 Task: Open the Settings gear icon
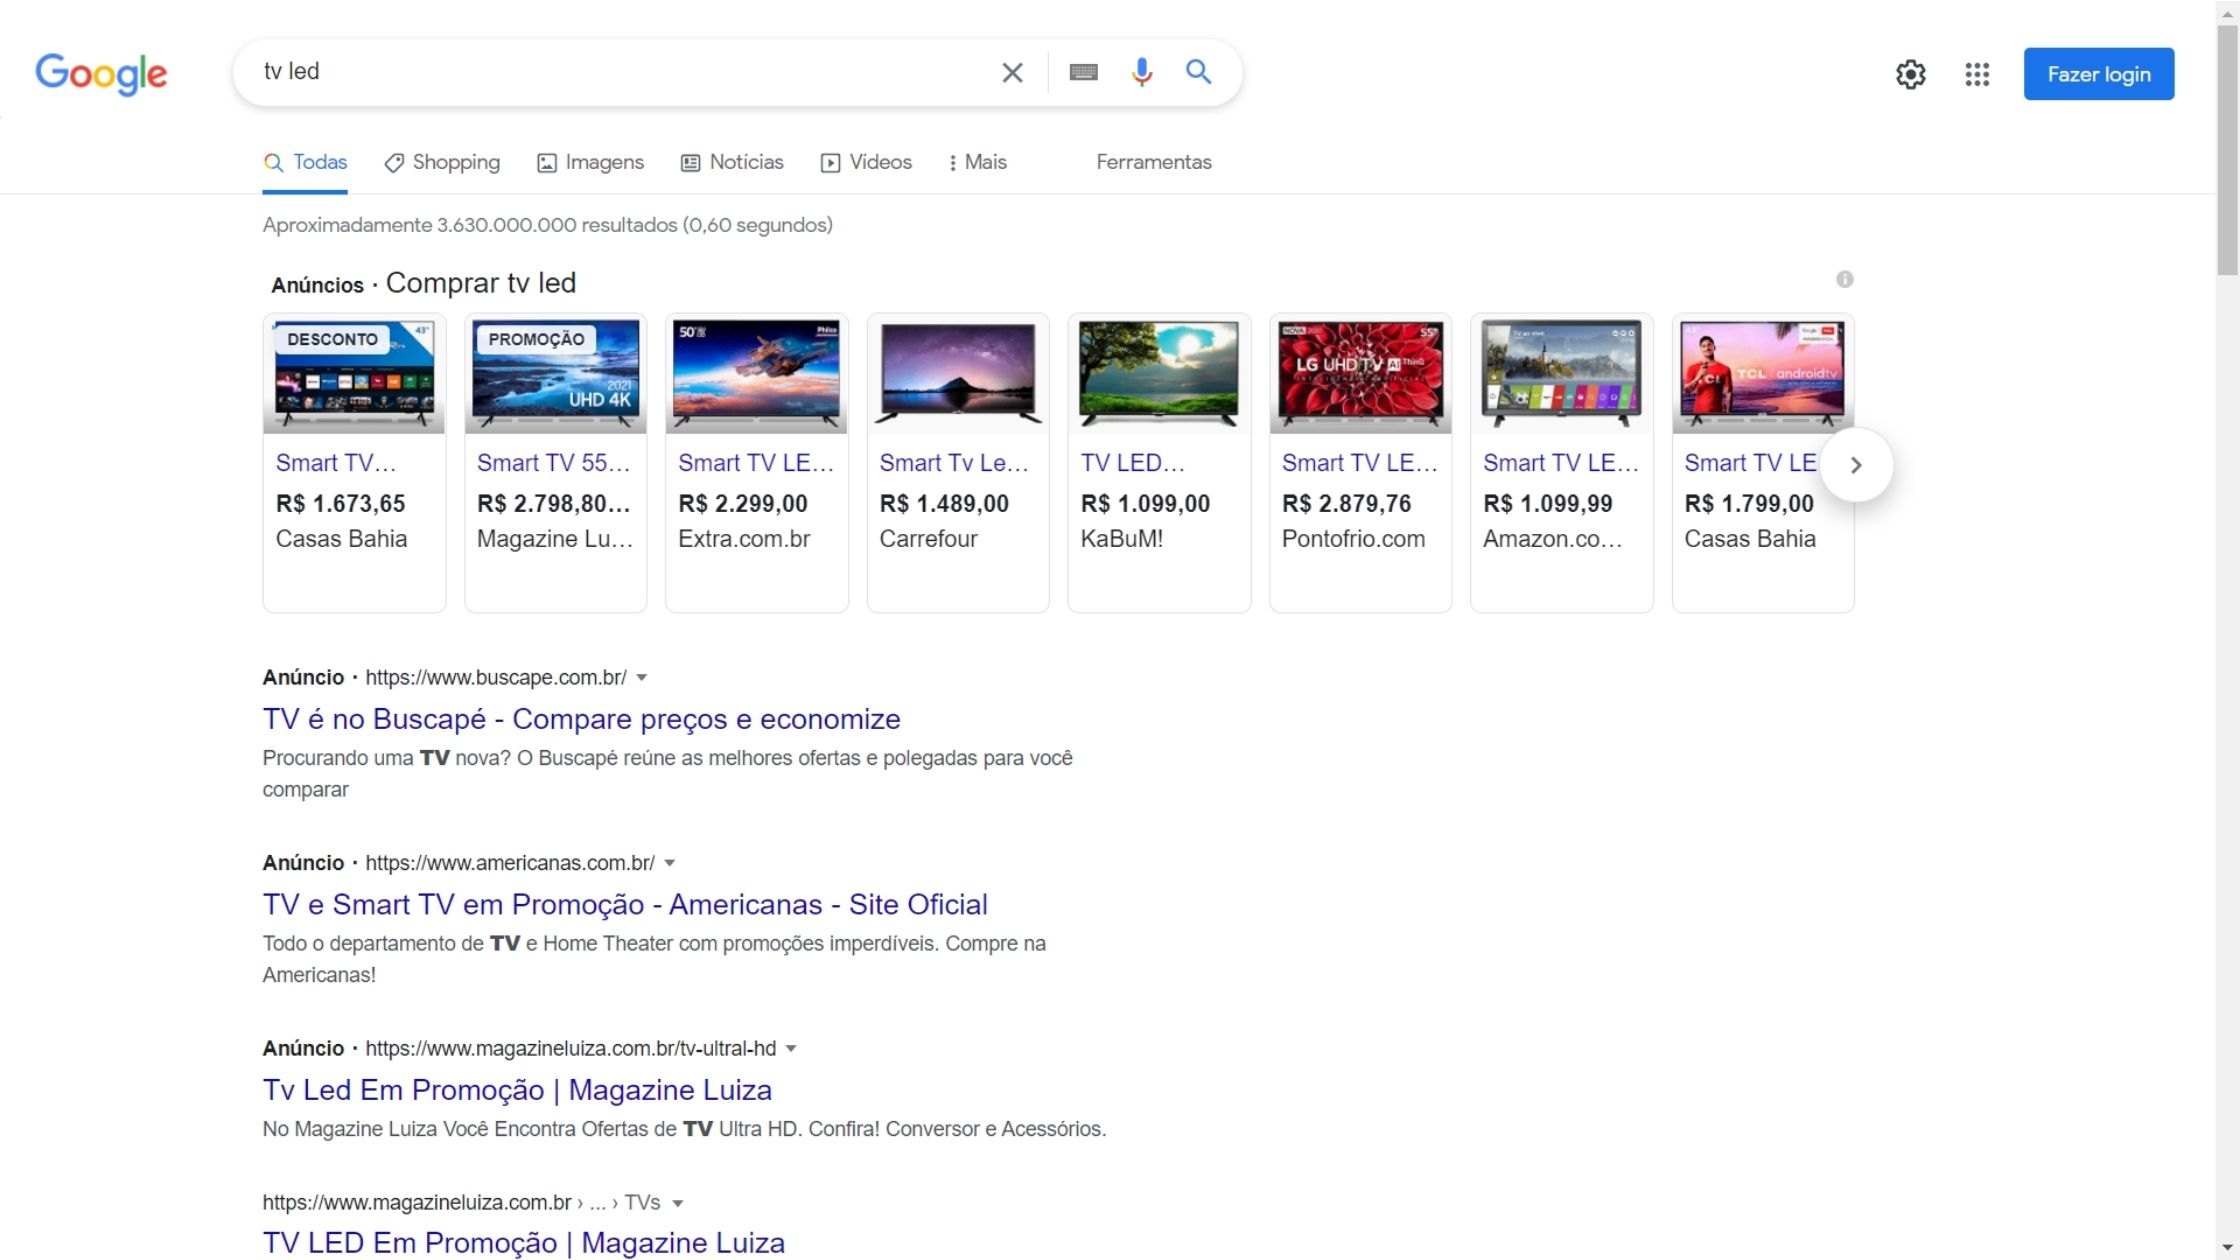click(x=1910, y=74)
